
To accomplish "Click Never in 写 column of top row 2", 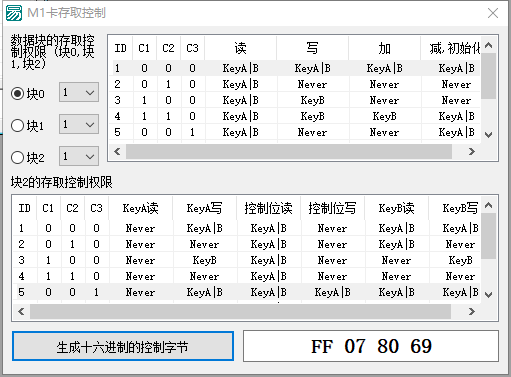I will pos(312,84).
